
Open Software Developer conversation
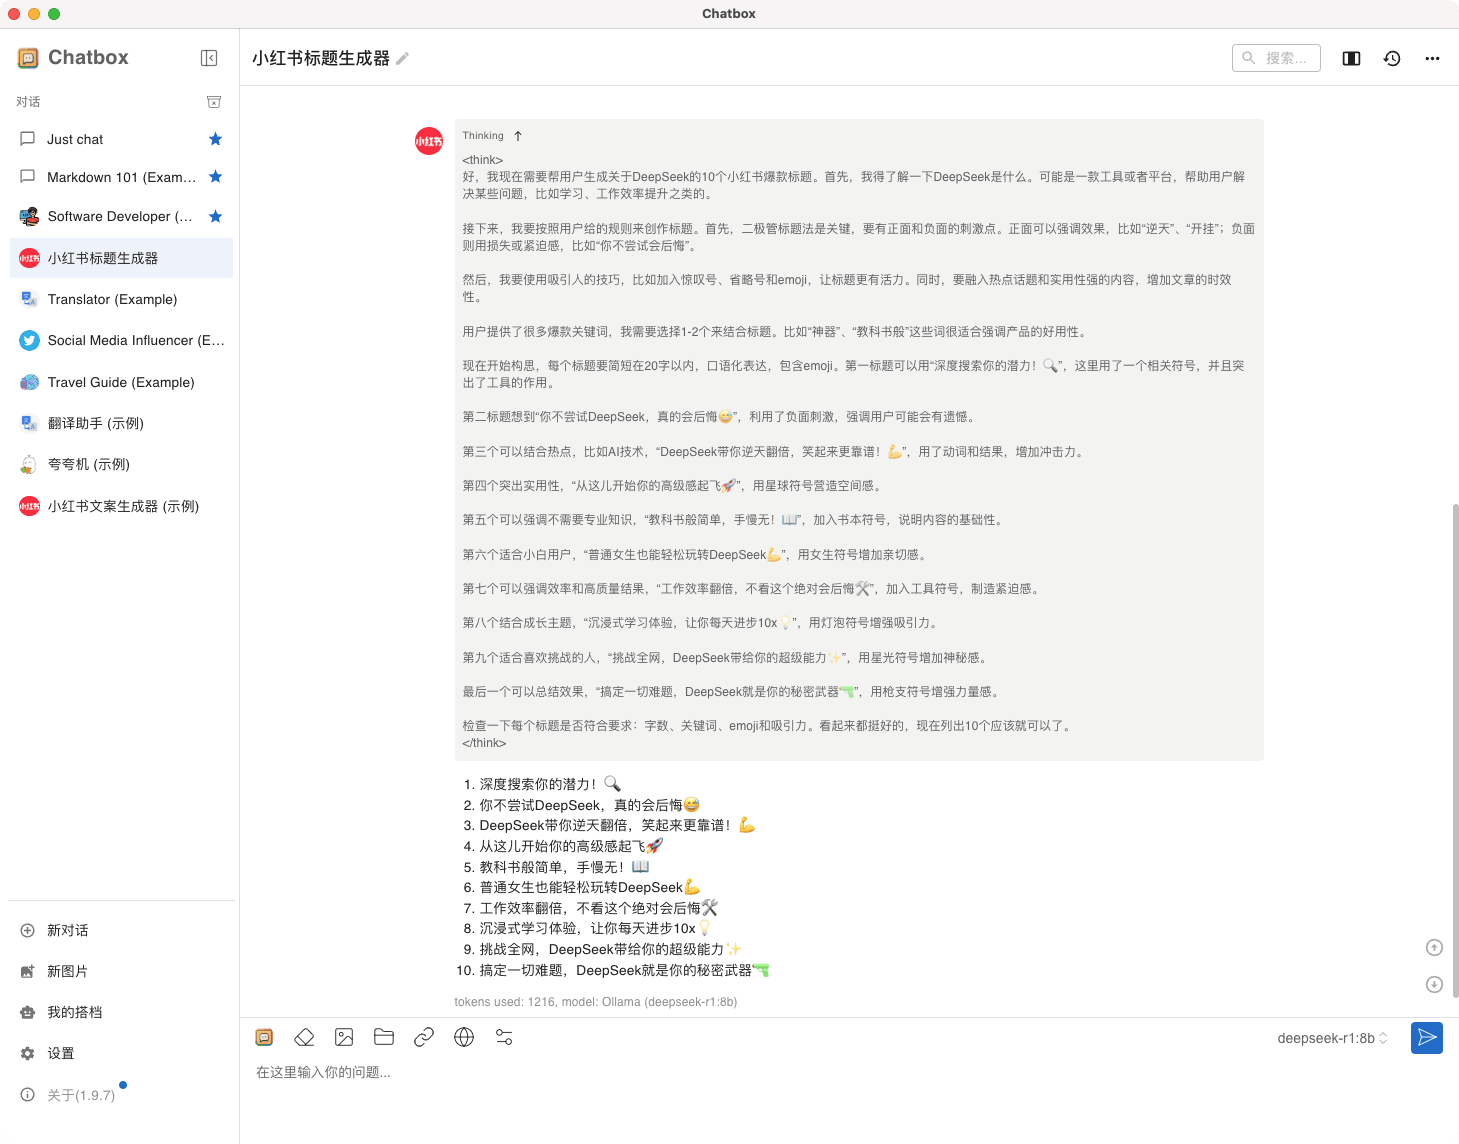pos(121,216)
